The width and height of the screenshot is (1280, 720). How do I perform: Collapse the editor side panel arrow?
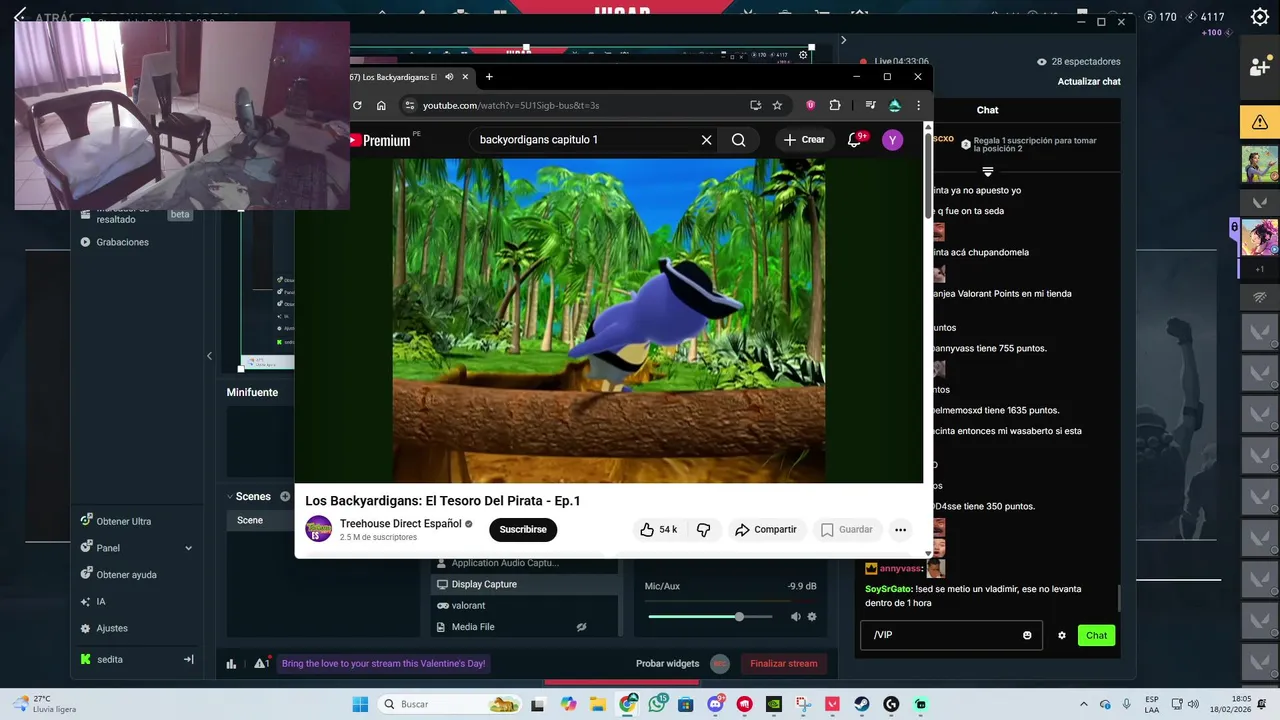pos(209,356)
